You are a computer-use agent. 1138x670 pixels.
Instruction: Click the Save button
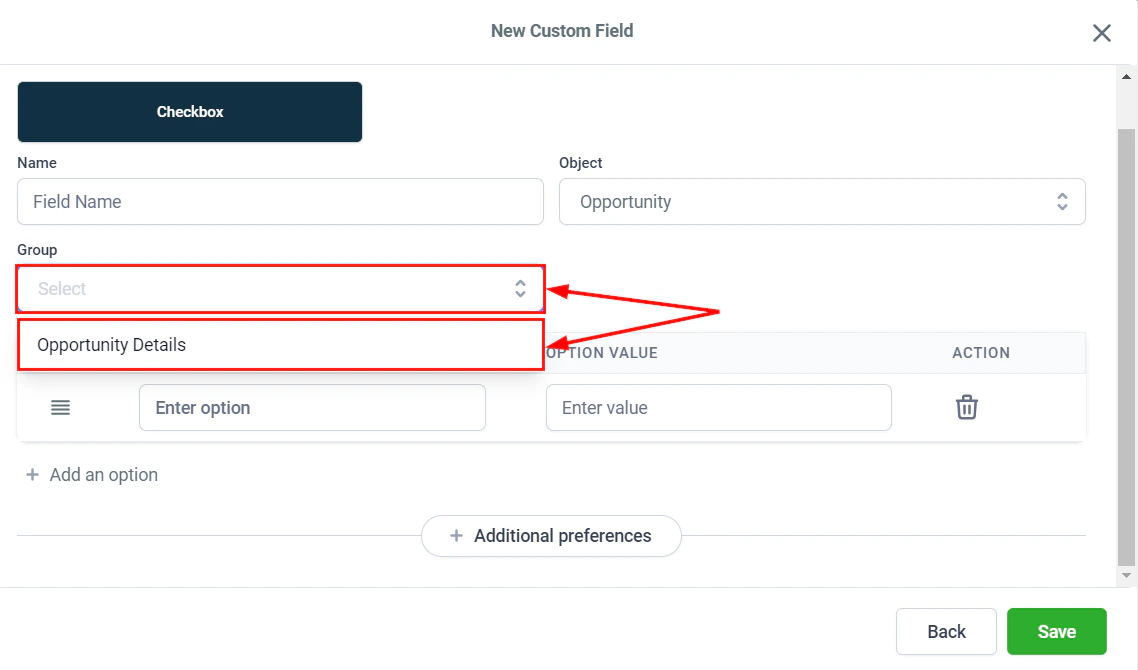click(1056, 631)
